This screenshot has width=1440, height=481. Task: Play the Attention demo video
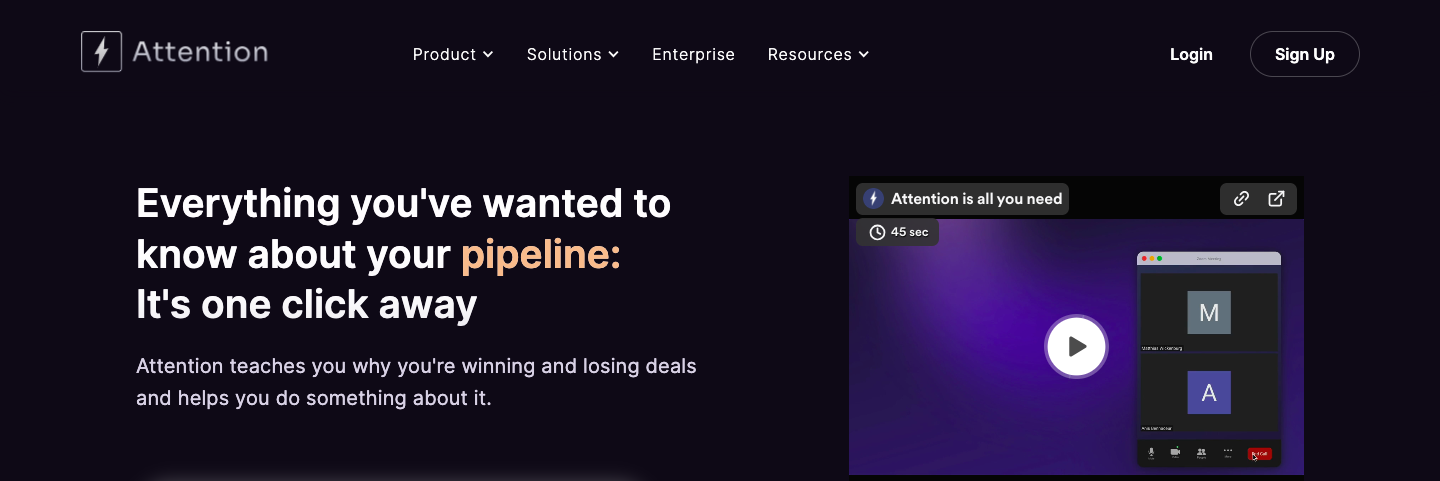pyautogui.click(x=1076, y=346)
